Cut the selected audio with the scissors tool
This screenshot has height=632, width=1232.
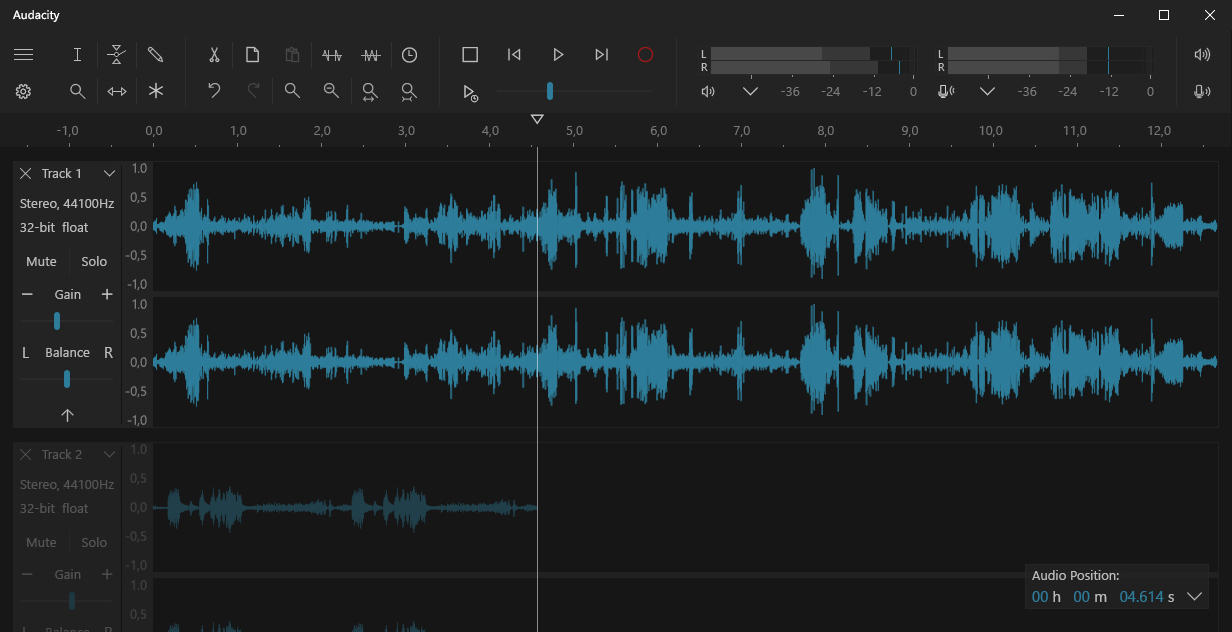click(x=213, y=55)
